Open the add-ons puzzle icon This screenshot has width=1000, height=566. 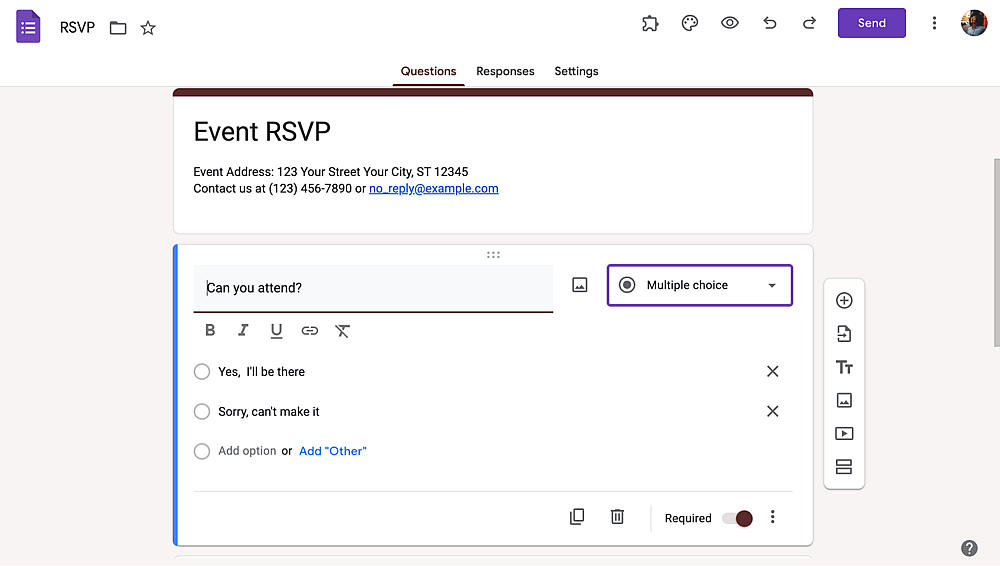coord(650,24)
